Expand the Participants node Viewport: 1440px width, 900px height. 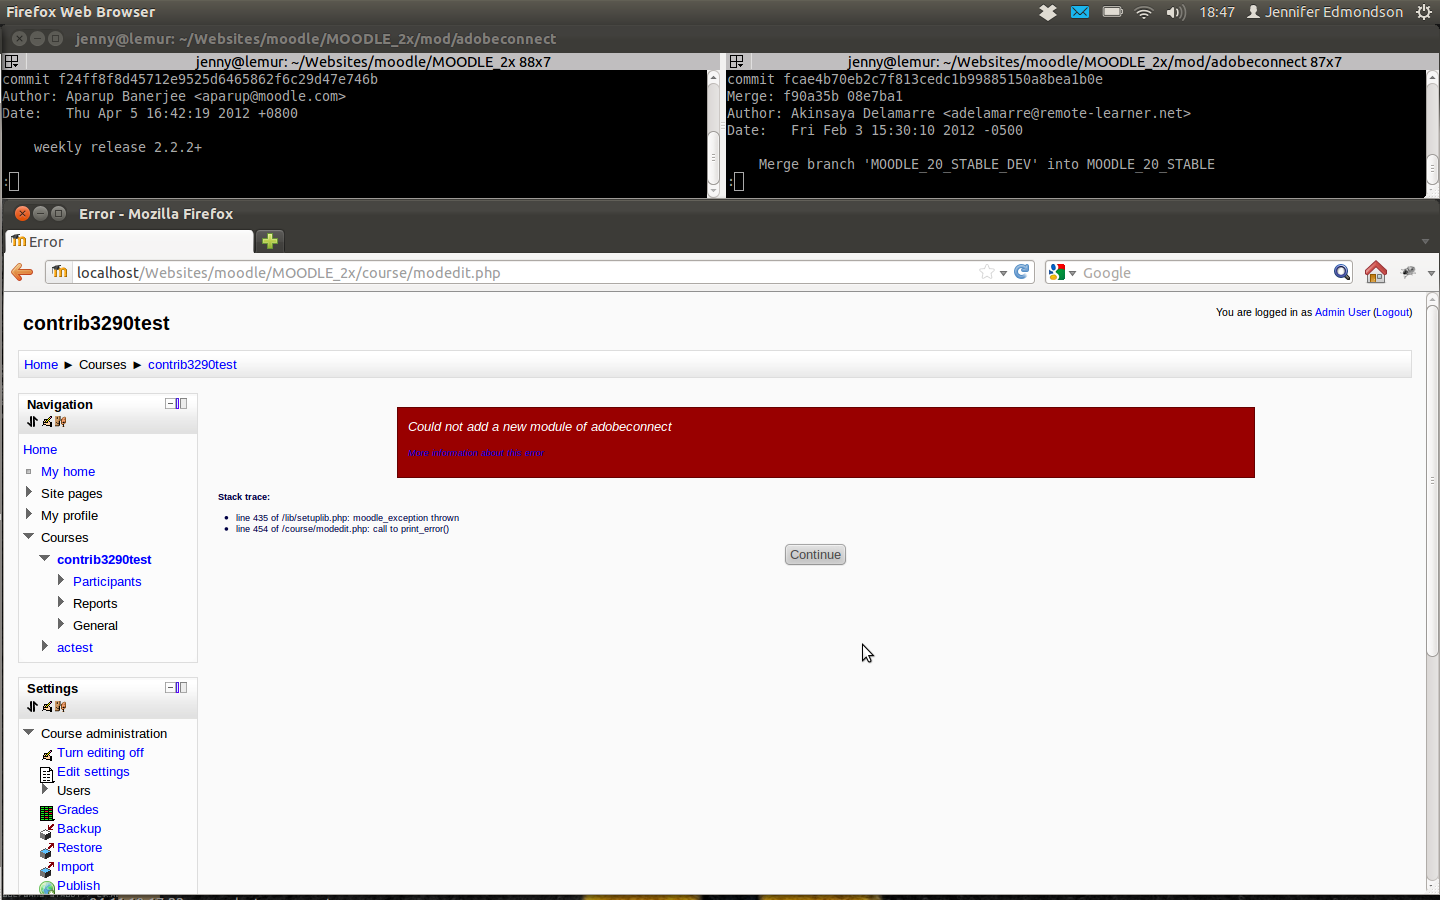point(61,580)
